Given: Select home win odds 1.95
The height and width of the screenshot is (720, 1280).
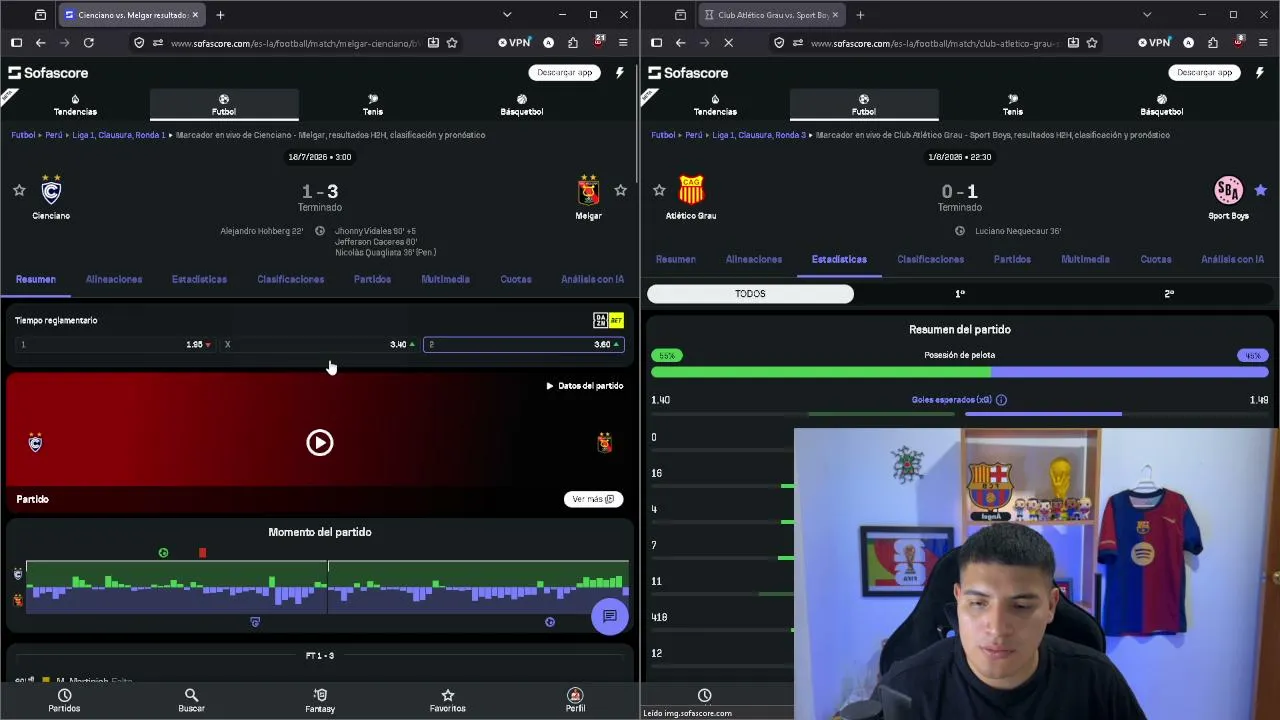Looking at the screenshot, I should tap(115, 345).
